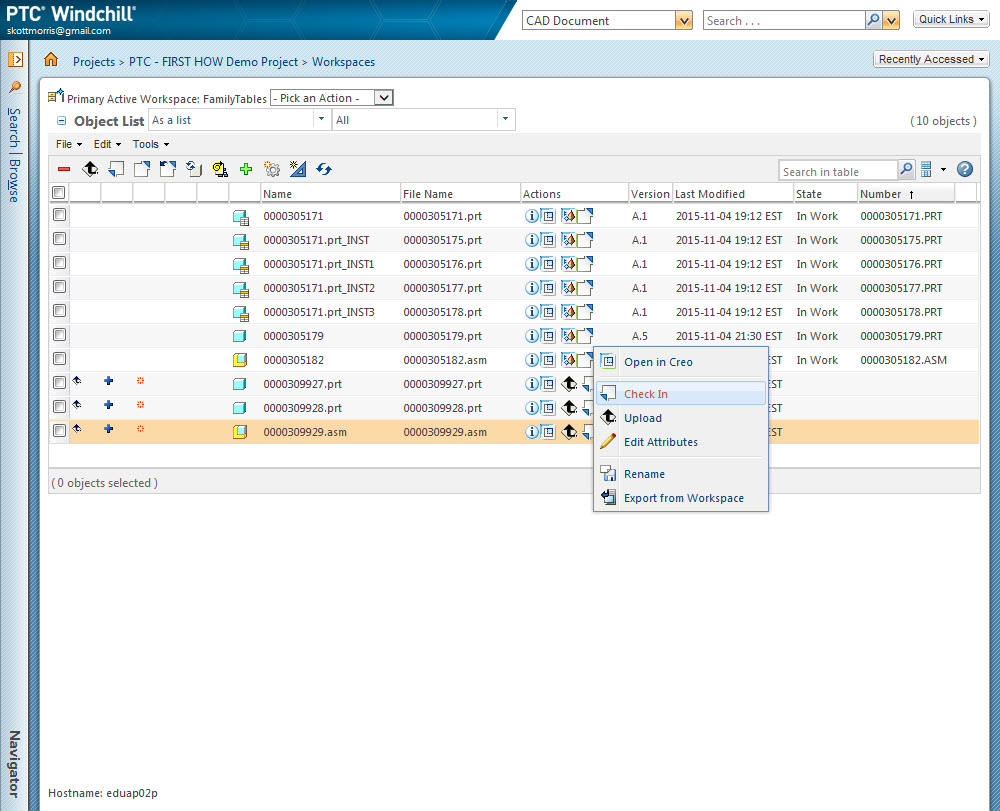
Task: Open the File menu
Action: [x=69, y=144]
